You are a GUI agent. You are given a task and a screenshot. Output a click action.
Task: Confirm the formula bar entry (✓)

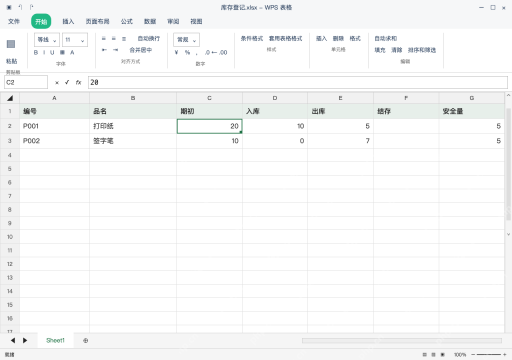pos(67,82)
